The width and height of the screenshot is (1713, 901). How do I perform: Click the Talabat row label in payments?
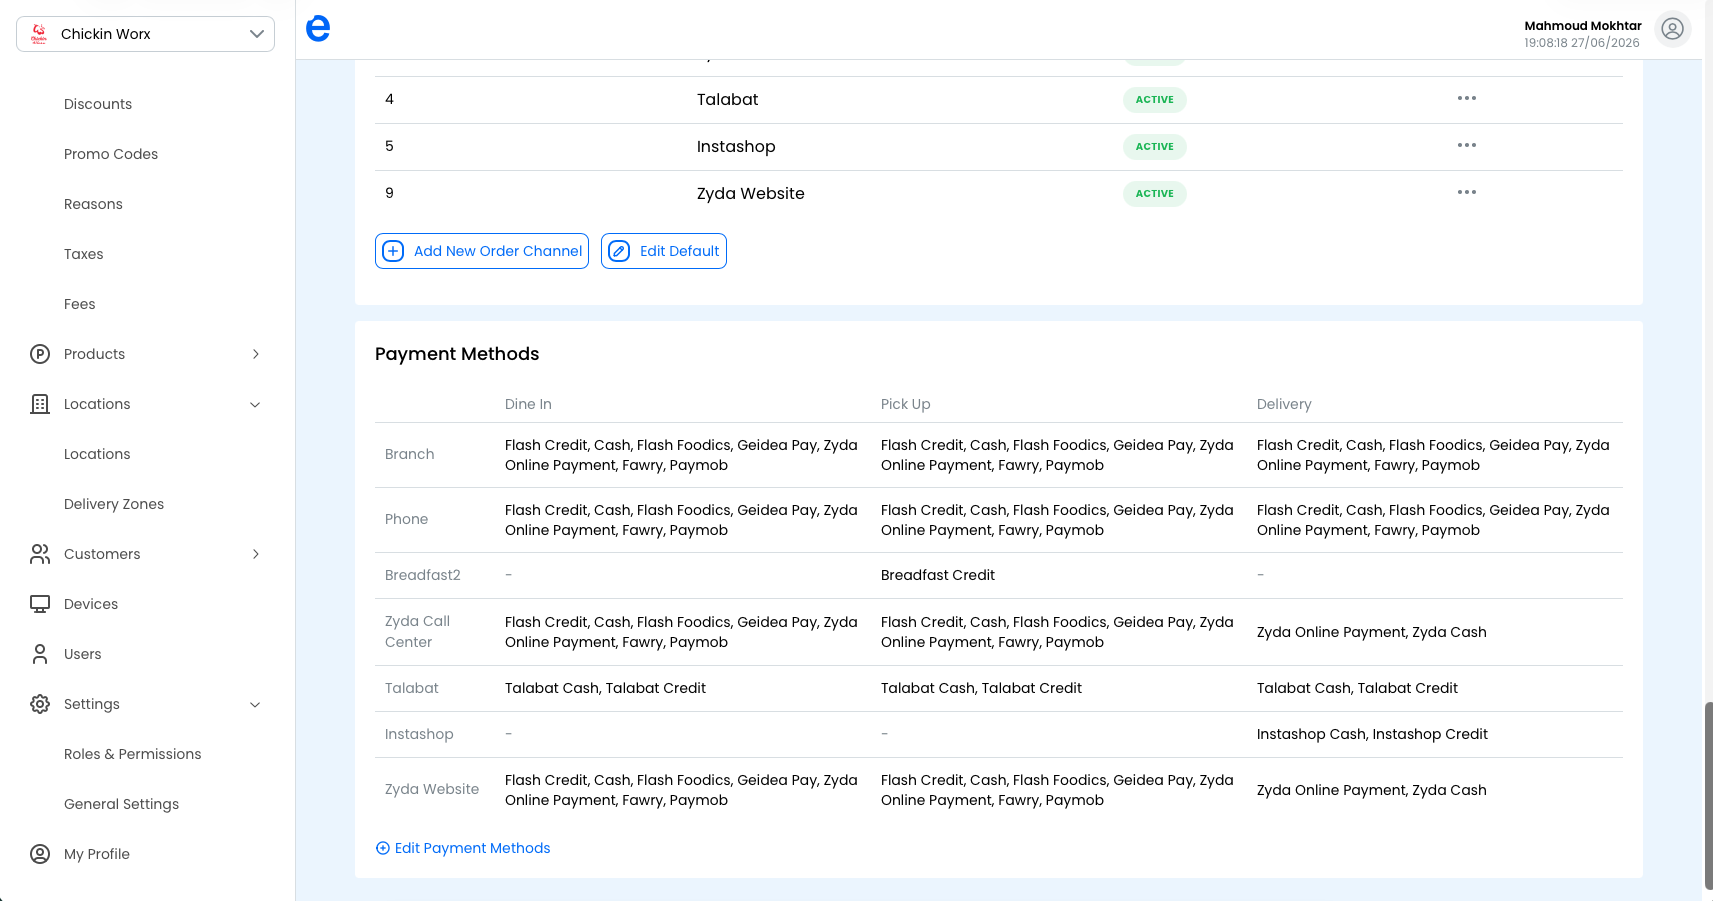(412, 688)
